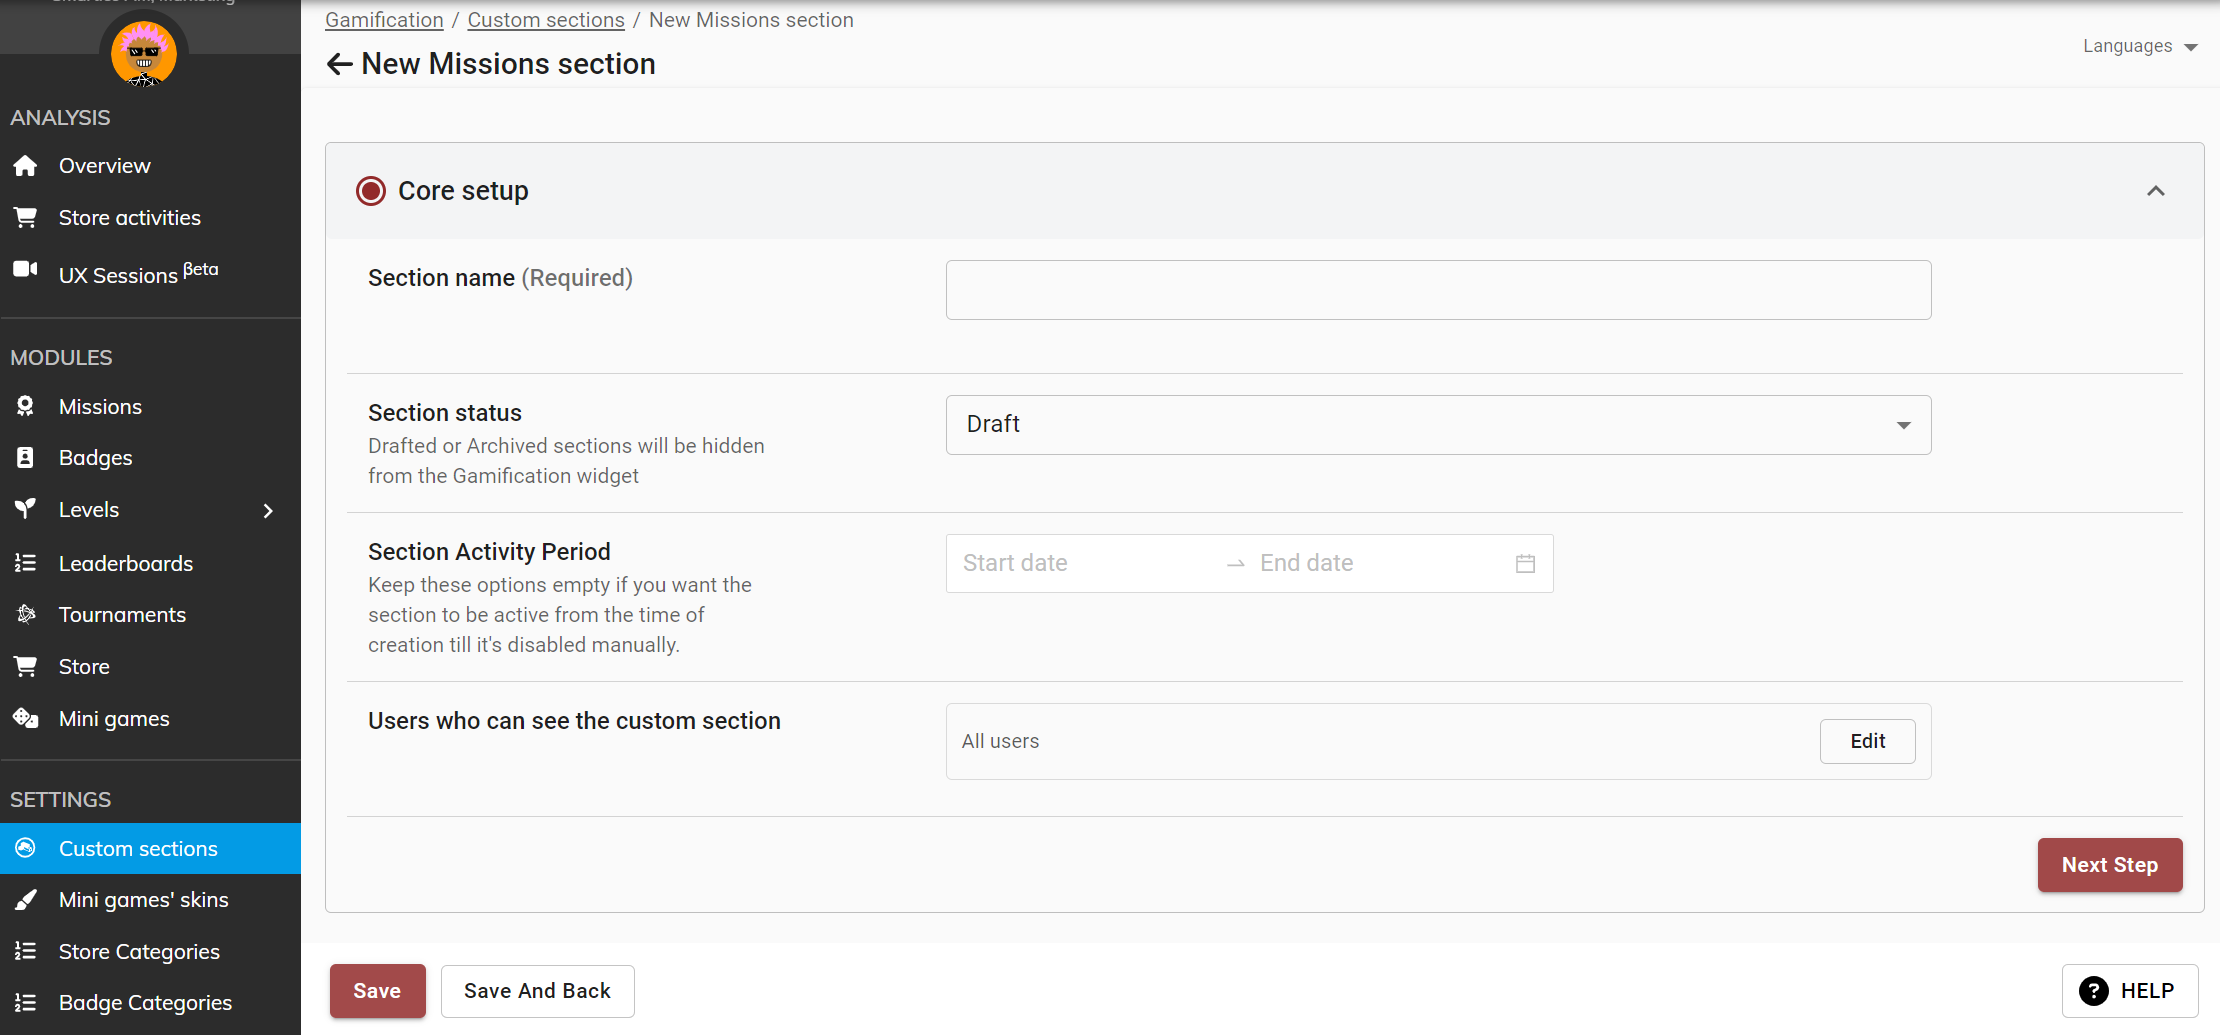This screenshot has width=2220, height=1035.
Task: Click the Gamification breadcrumb link
Action: point(384,20)
